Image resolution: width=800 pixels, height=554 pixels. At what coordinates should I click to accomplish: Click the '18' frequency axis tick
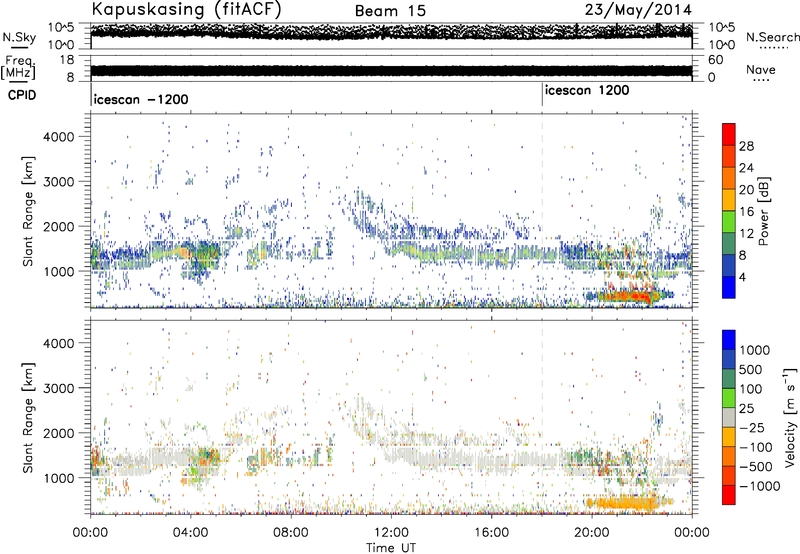click(x=66, y=60)
